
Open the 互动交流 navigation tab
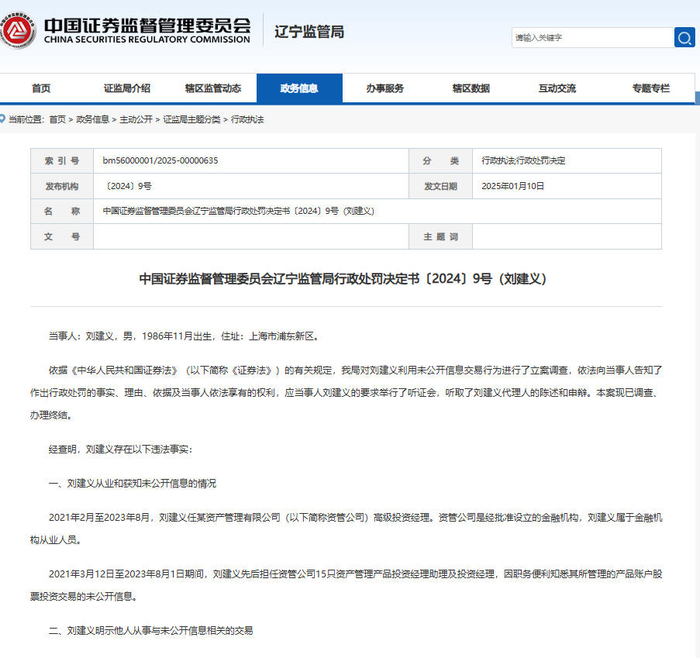[x=557, y=88]
